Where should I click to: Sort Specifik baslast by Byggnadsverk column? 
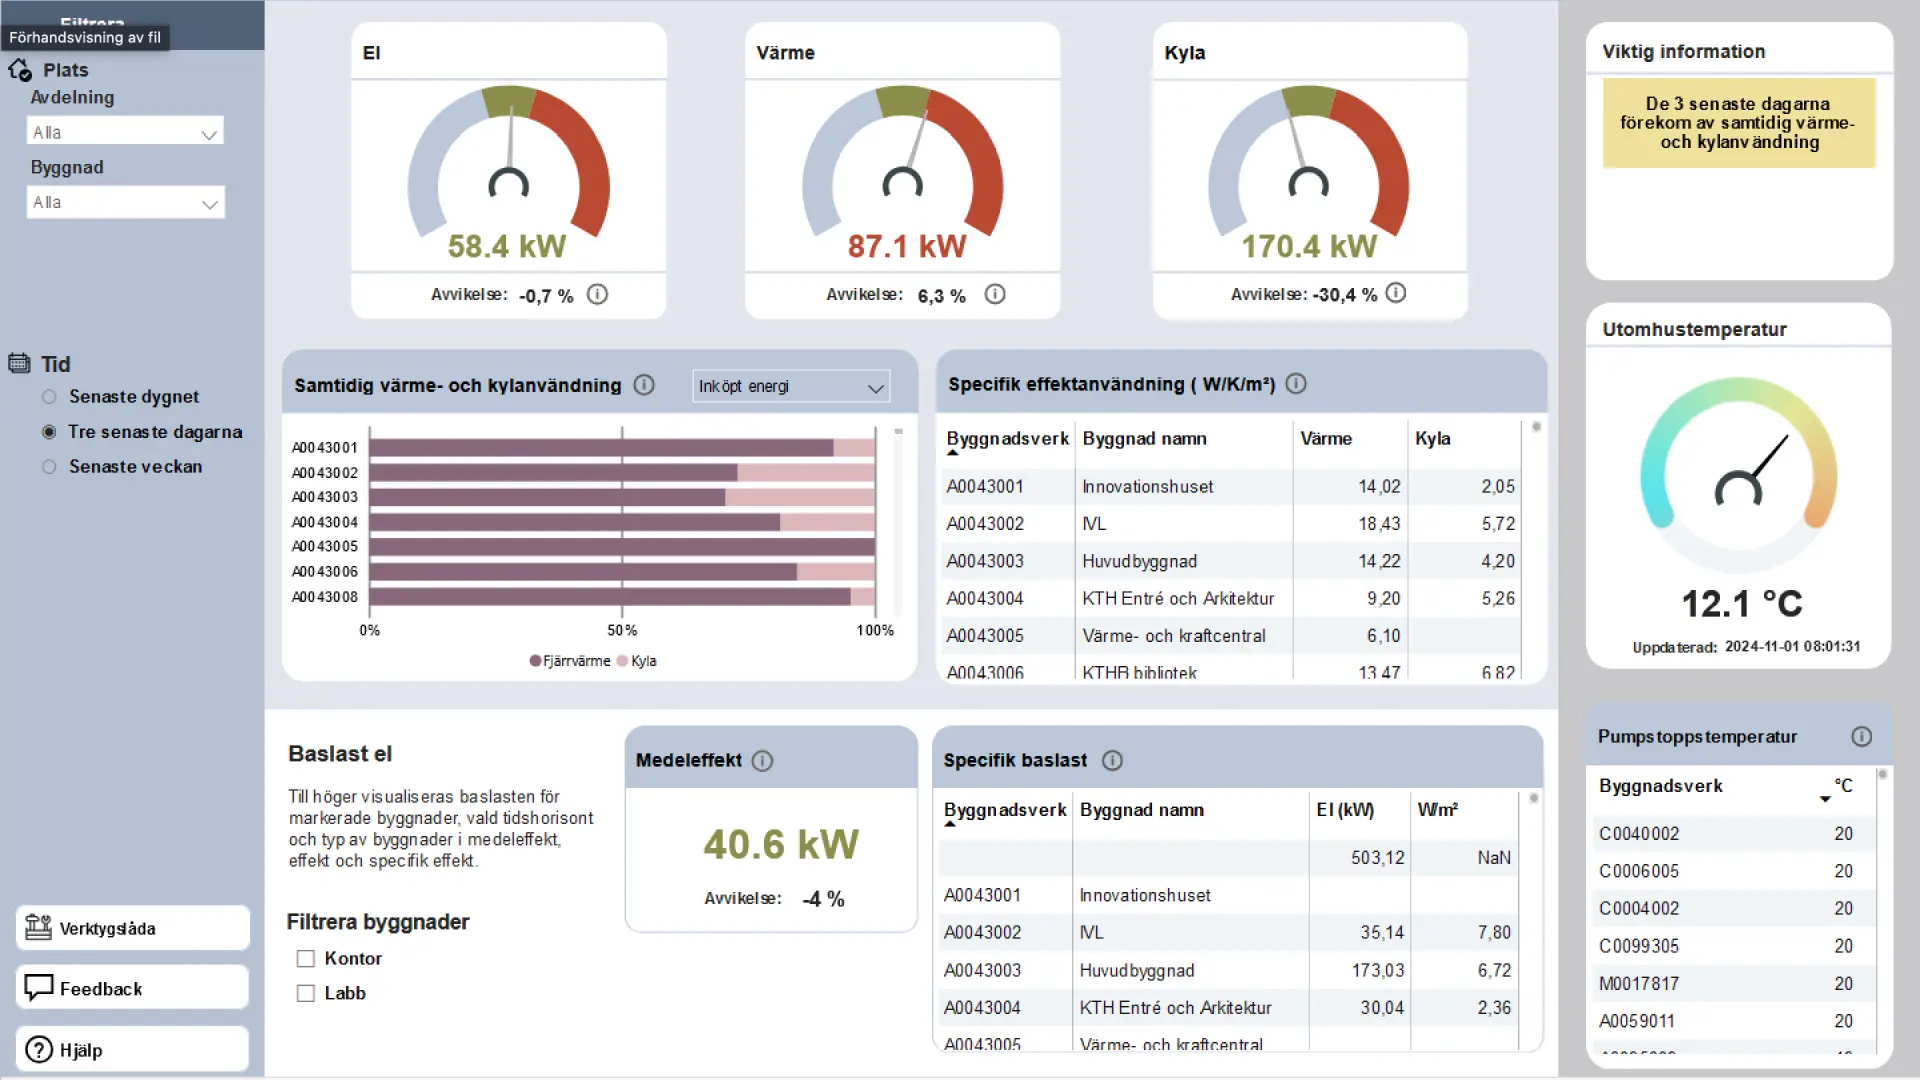(x=1004, y=810)
